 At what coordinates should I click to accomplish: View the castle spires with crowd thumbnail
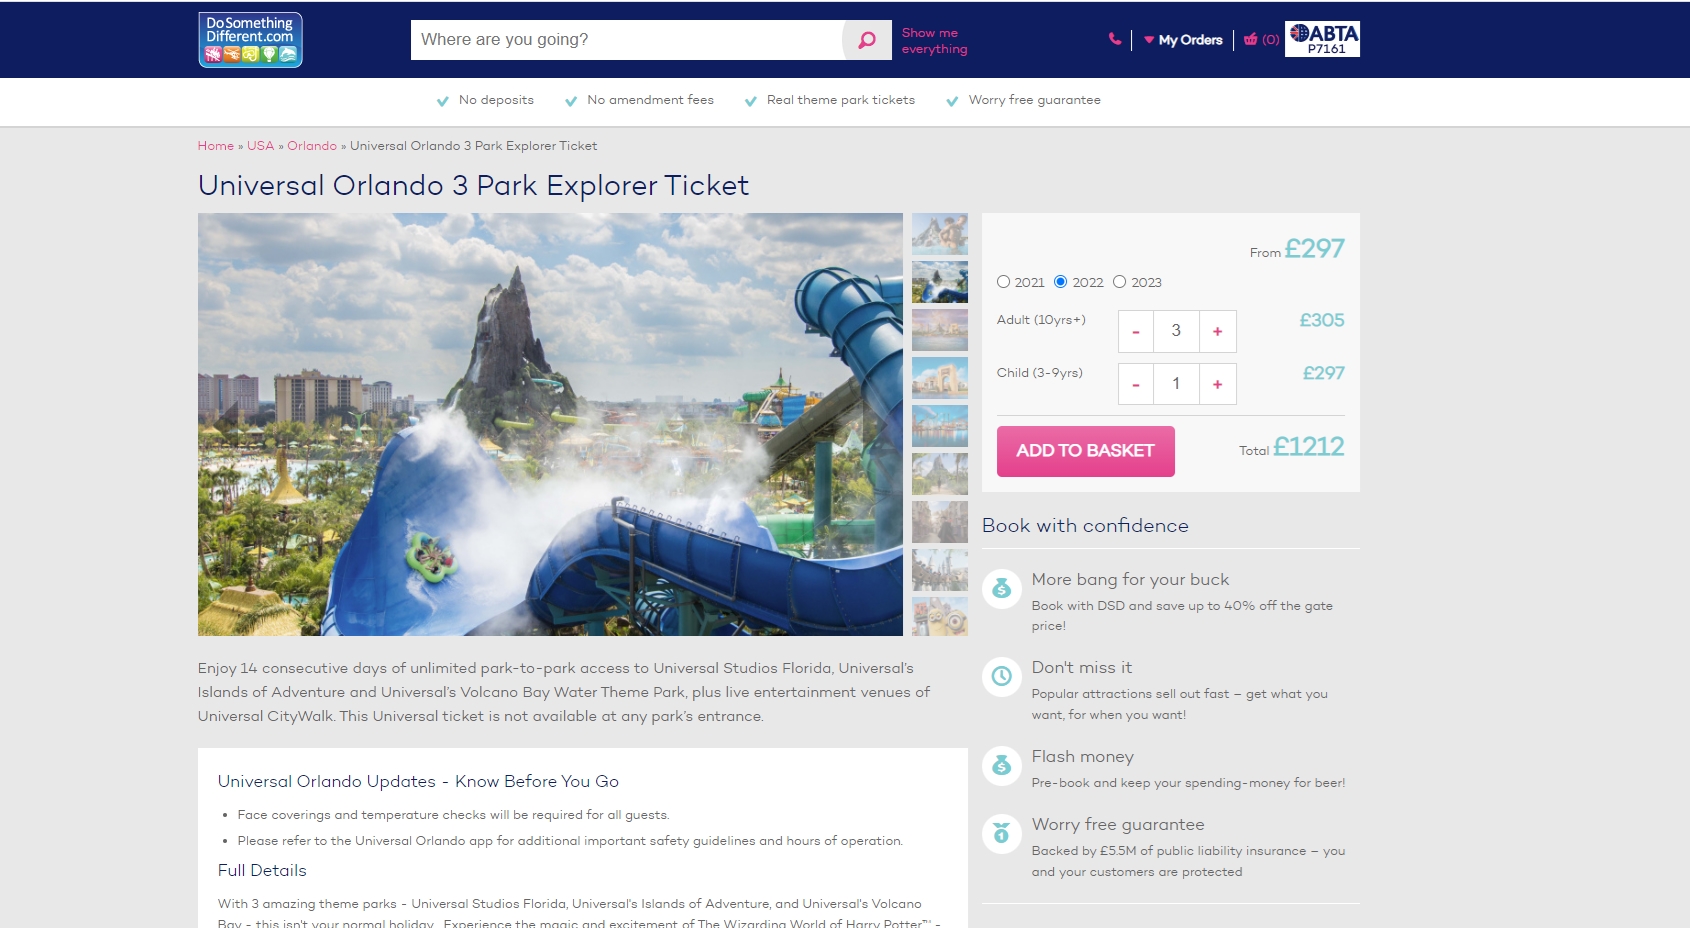[940, 570]
